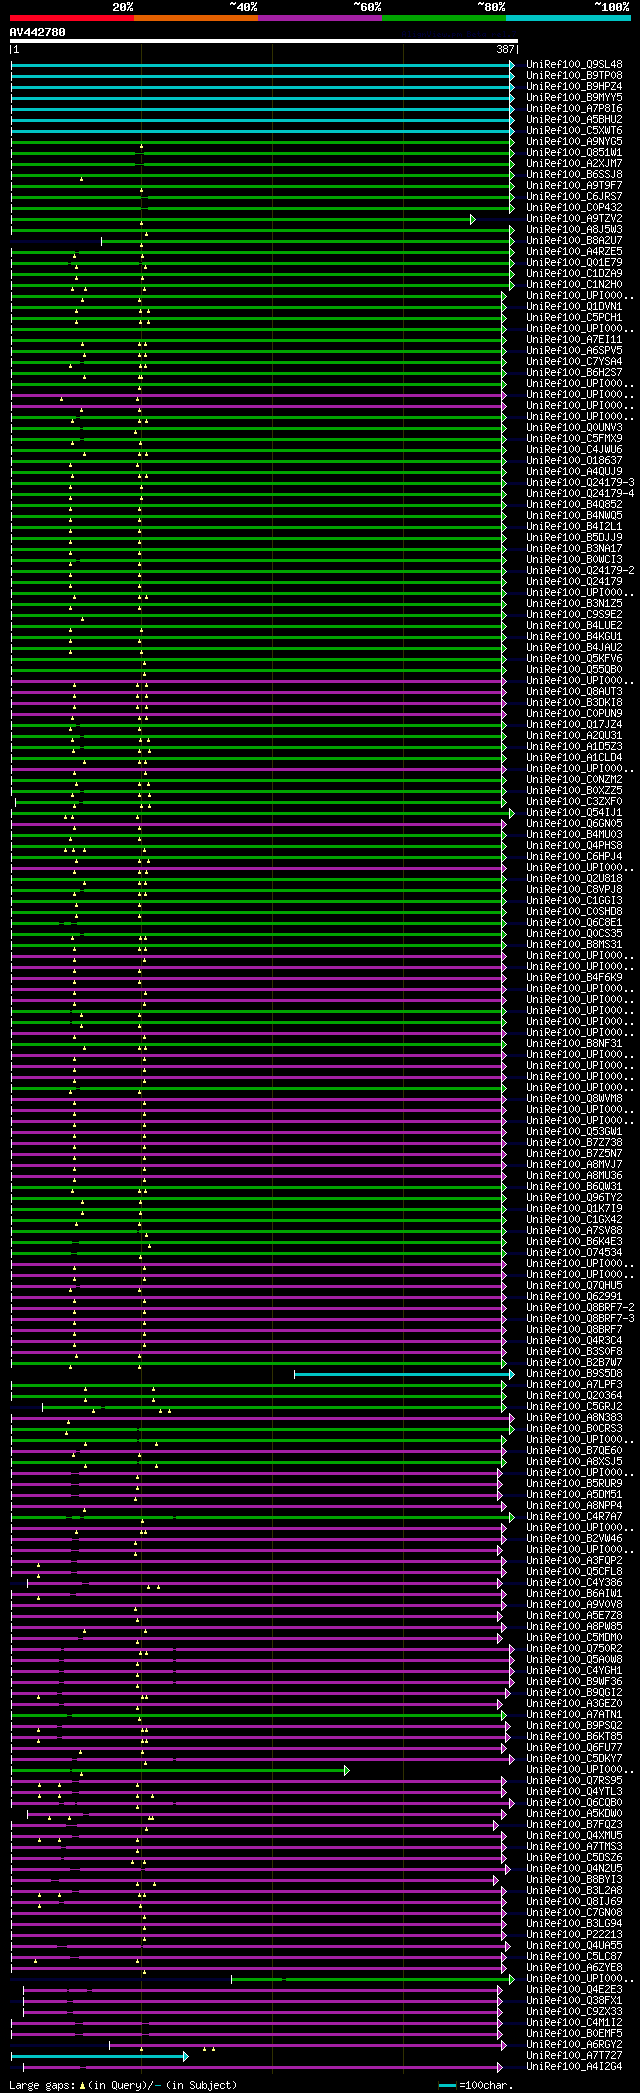Image resolution: width=640 pixels, height=2093 pixels.
Task: Select label UniRef100_A7ATN1
Action: pyautogui.click(x=574, y=1715)
